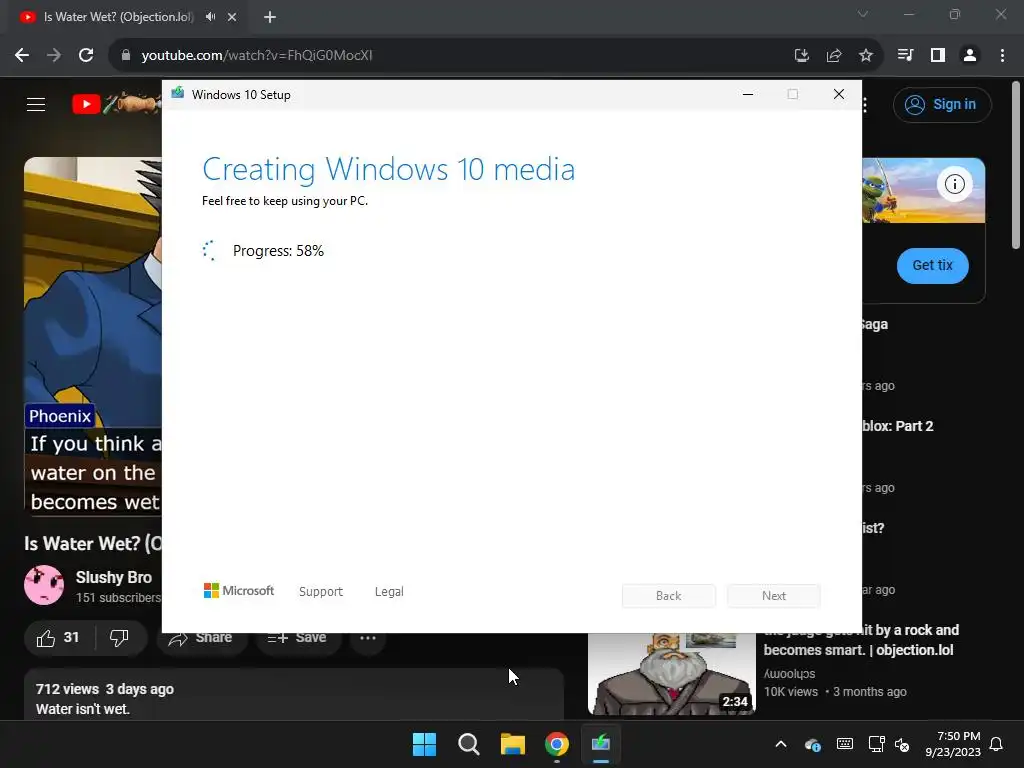Click the Next button in Setup

(774, 596)
